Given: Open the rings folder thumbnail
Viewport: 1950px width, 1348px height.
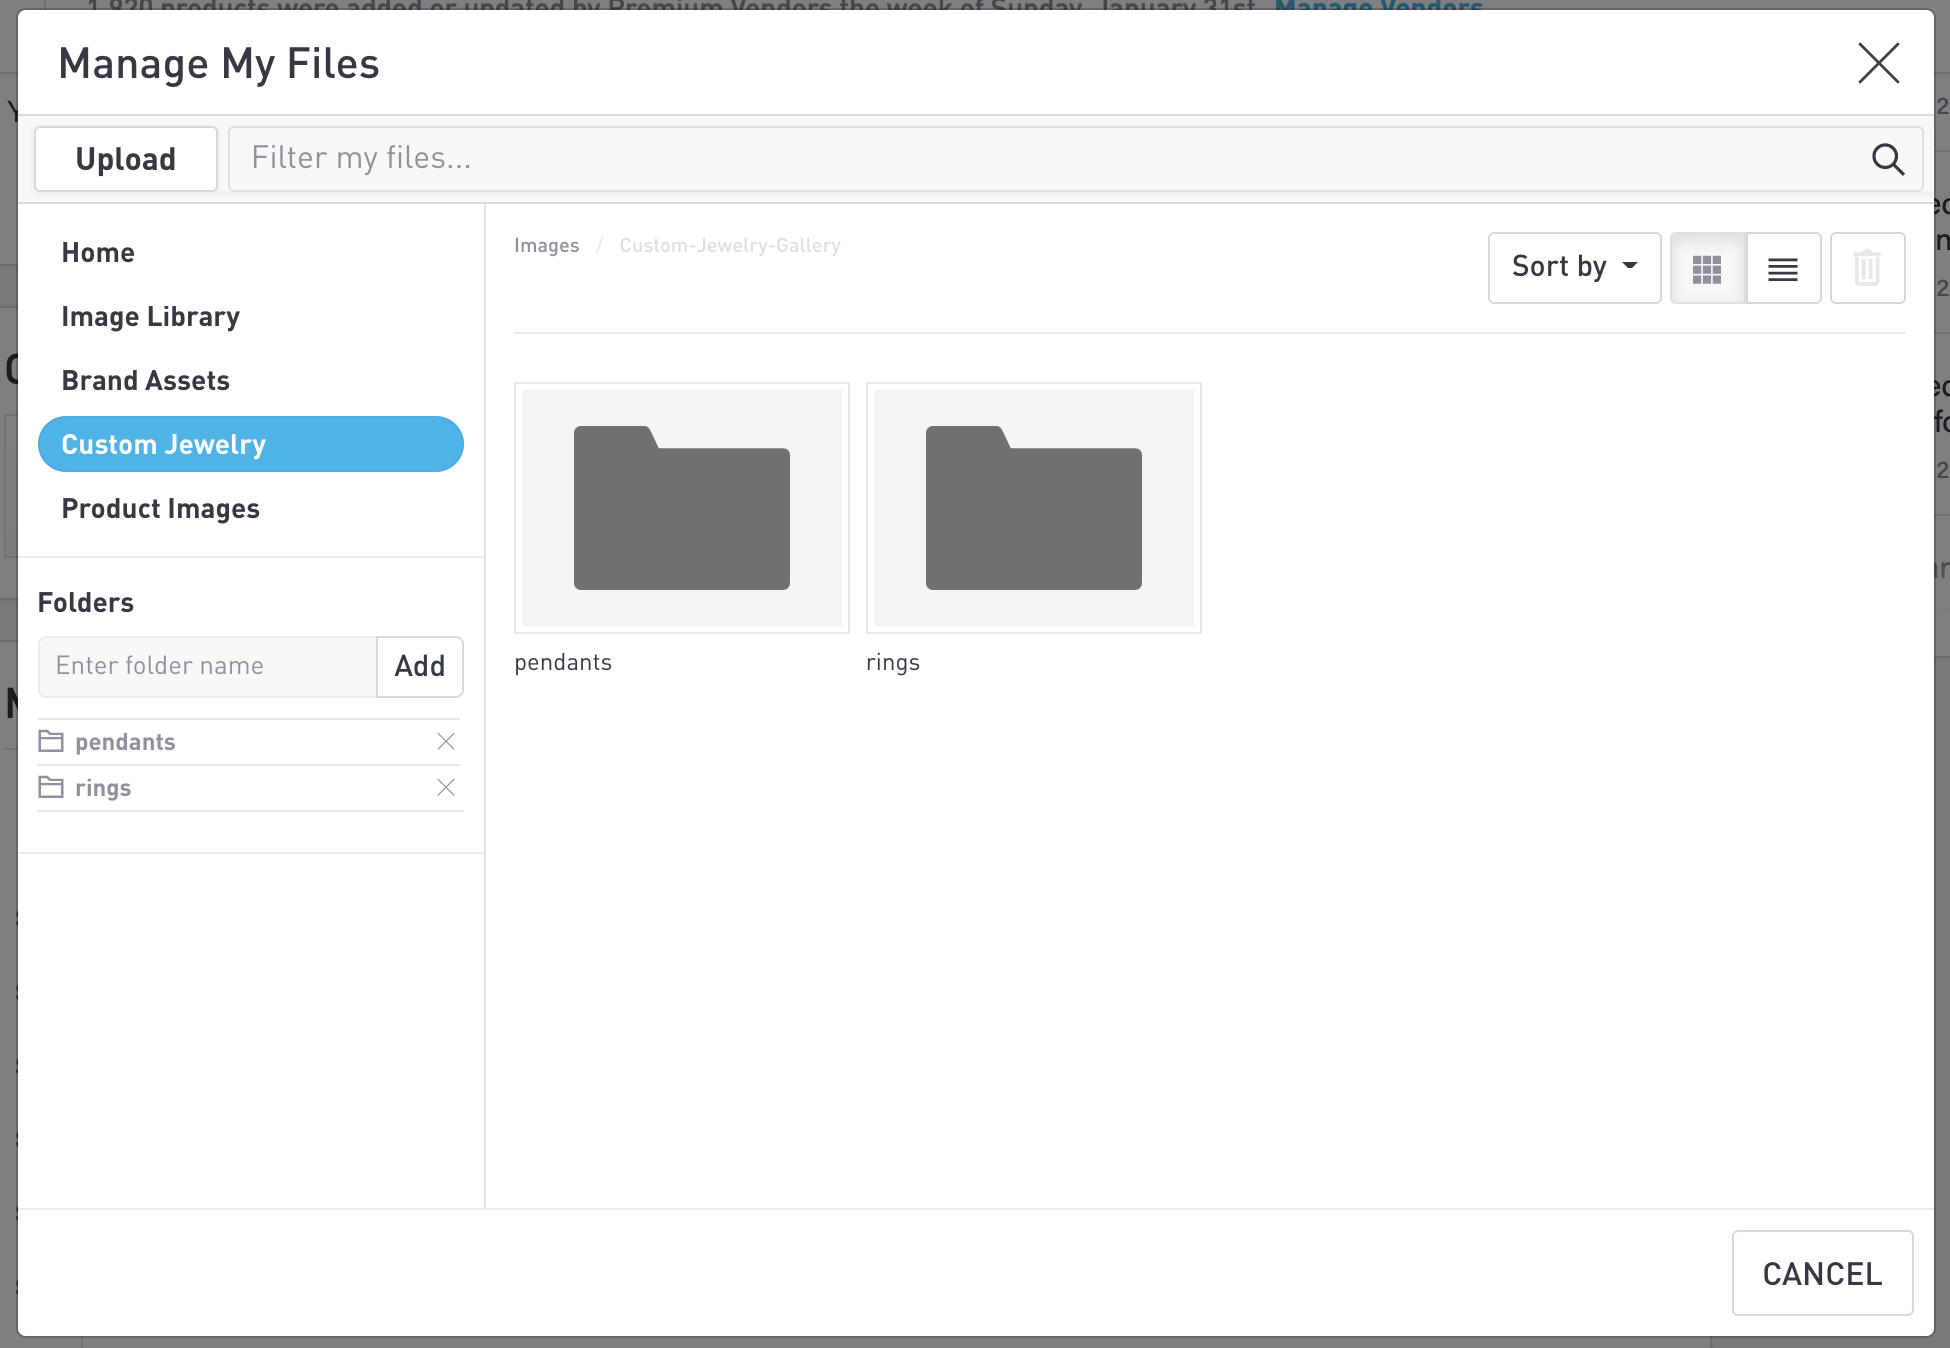Looking at the screenshot, I should (x=1033, y=508).
